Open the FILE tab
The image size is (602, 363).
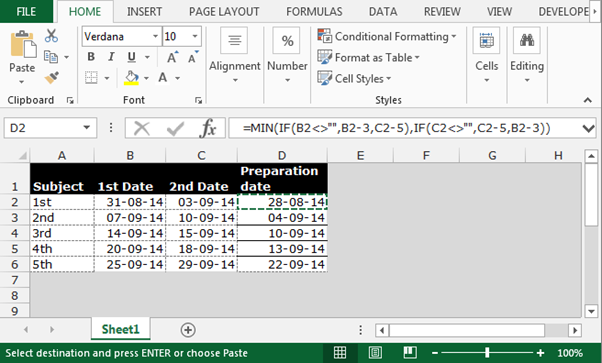coord(26,12)
